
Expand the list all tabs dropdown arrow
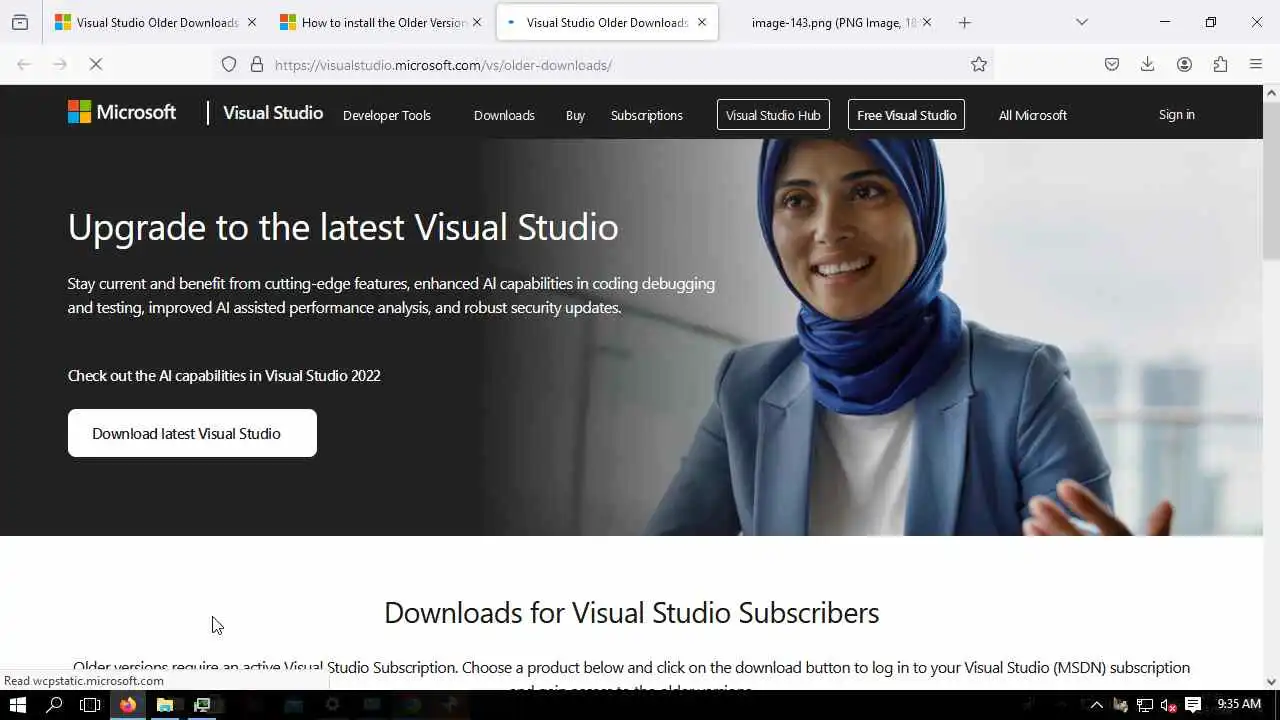point(1082,22)
